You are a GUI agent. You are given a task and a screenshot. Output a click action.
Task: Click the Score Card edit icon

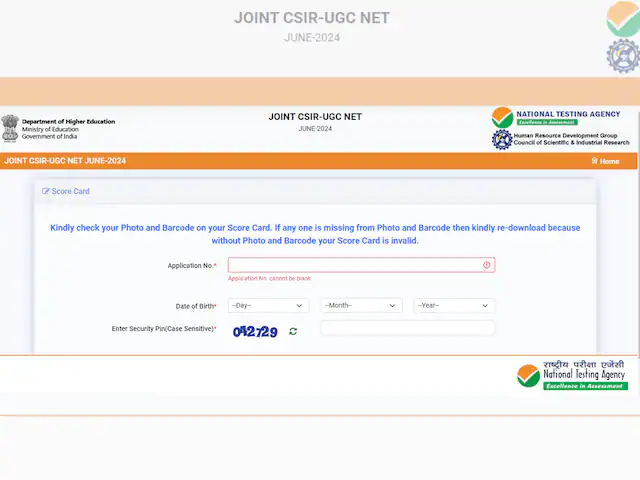click(46, 191)
